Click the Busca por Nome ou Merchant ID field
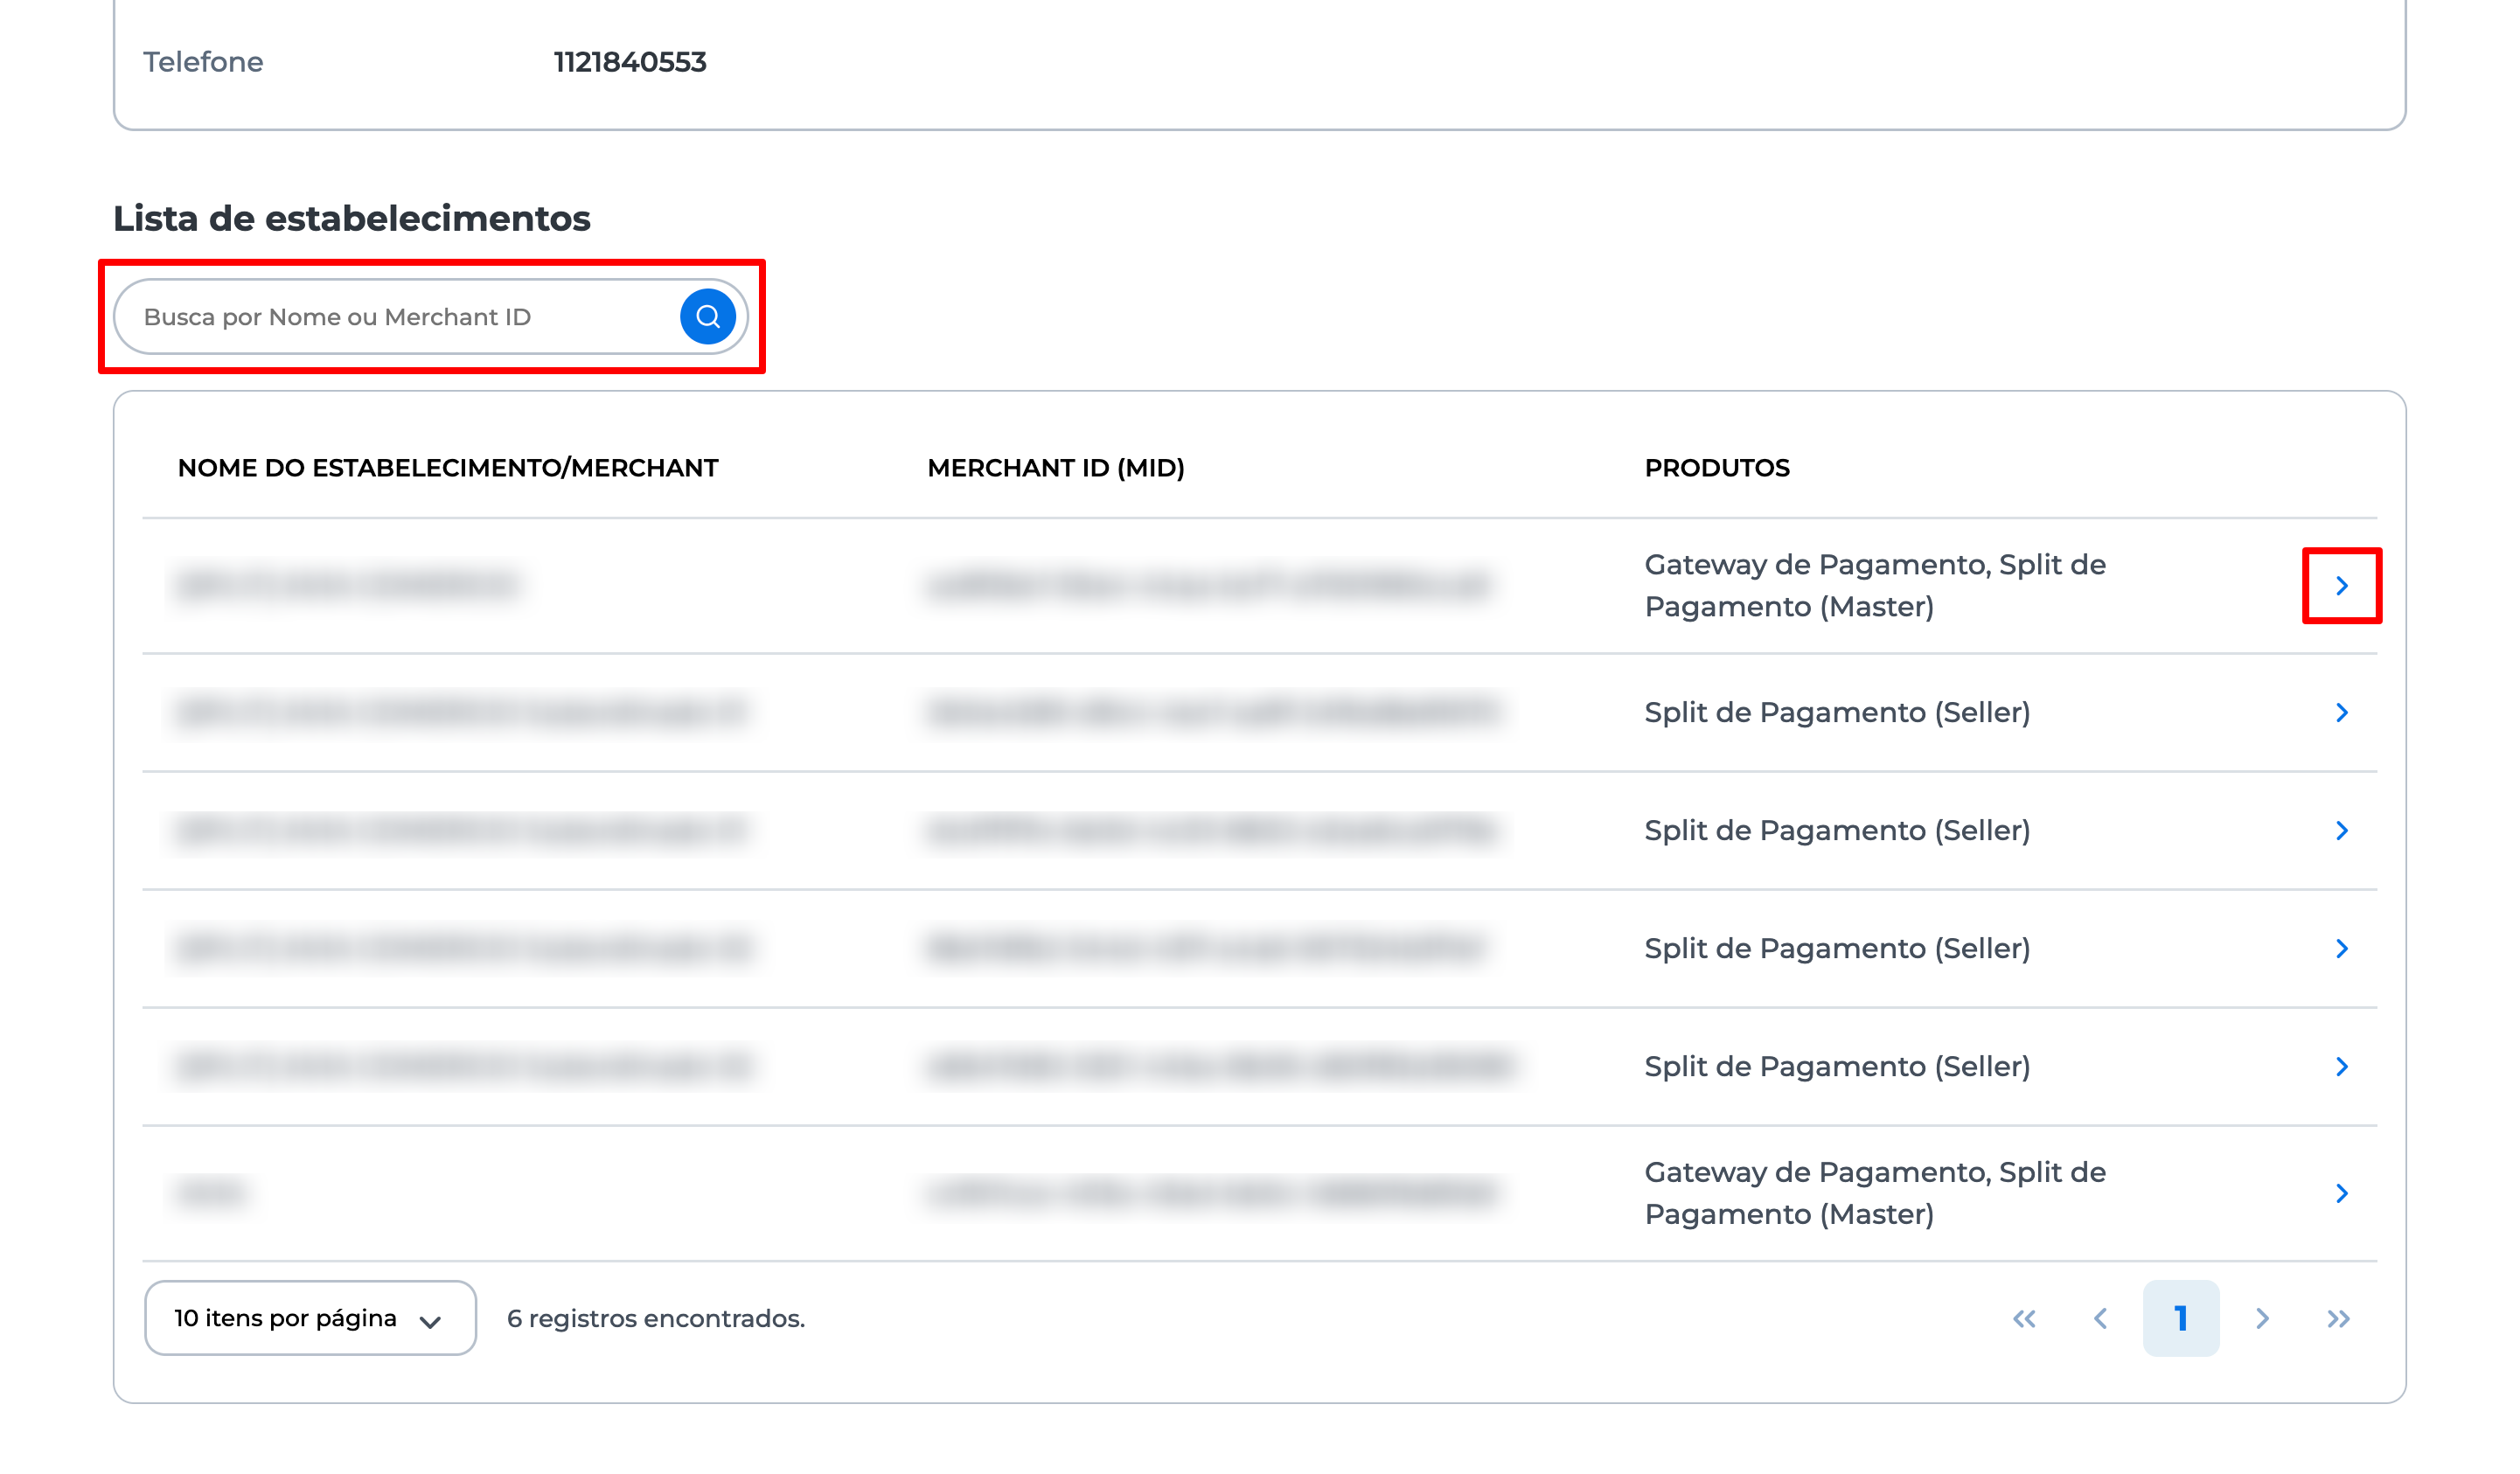 (400, 317)
